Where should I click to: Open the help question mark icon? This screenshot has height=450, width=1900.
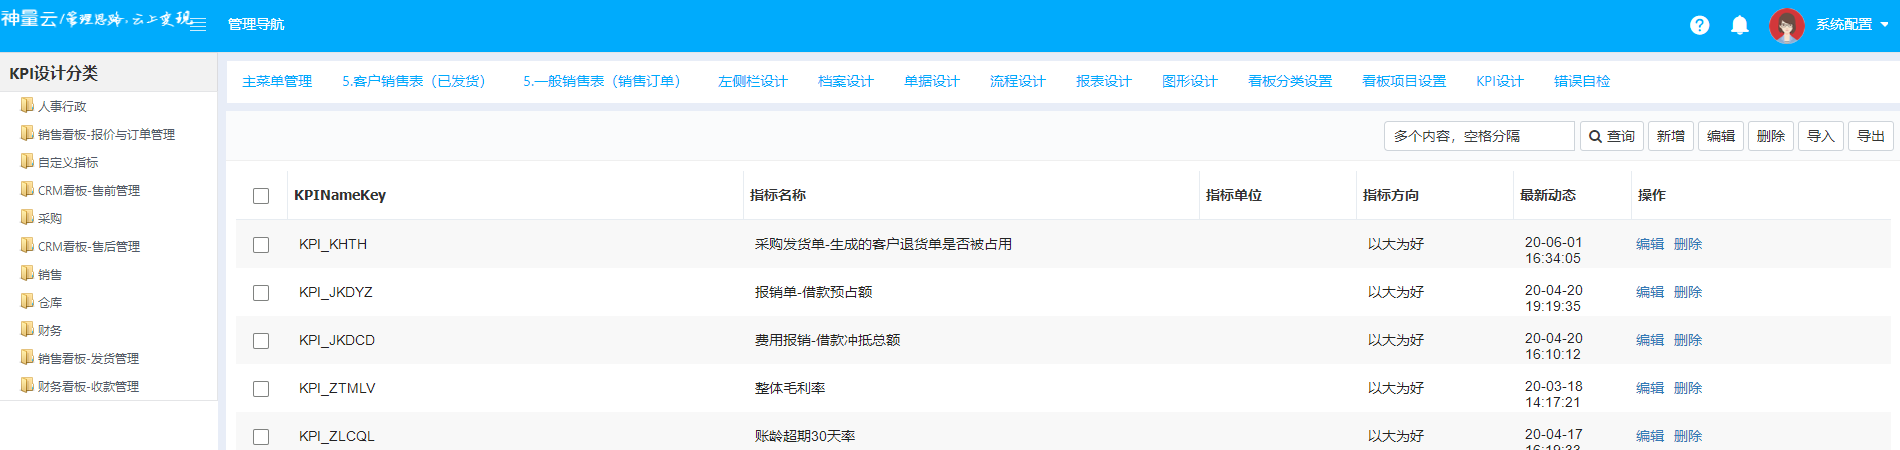[x=1699, y=25]
